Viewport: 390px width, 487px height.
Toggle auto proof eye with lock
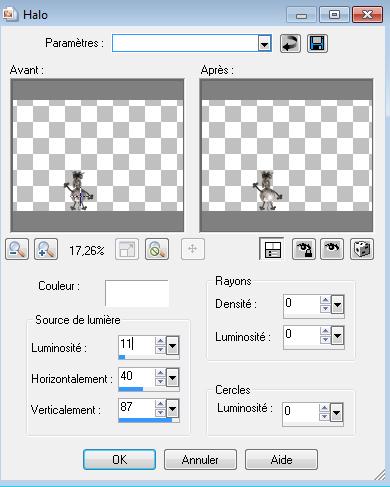[304, 249]
